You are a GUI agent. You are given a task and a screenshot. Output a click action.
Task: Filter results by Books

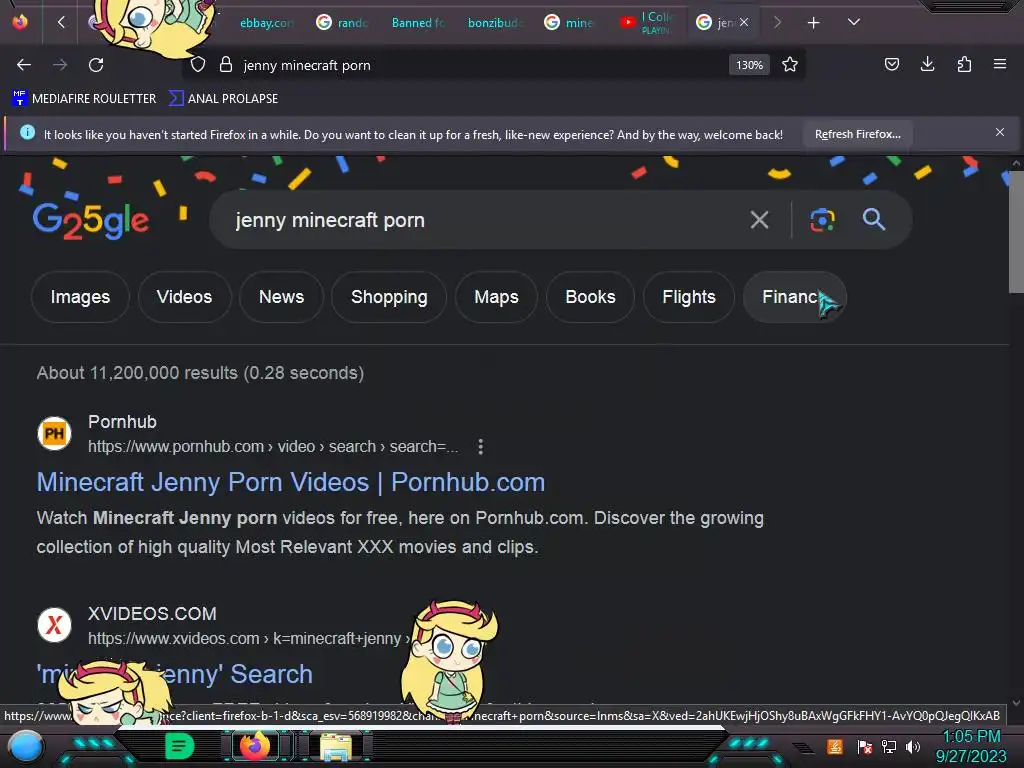click(590, 297)
